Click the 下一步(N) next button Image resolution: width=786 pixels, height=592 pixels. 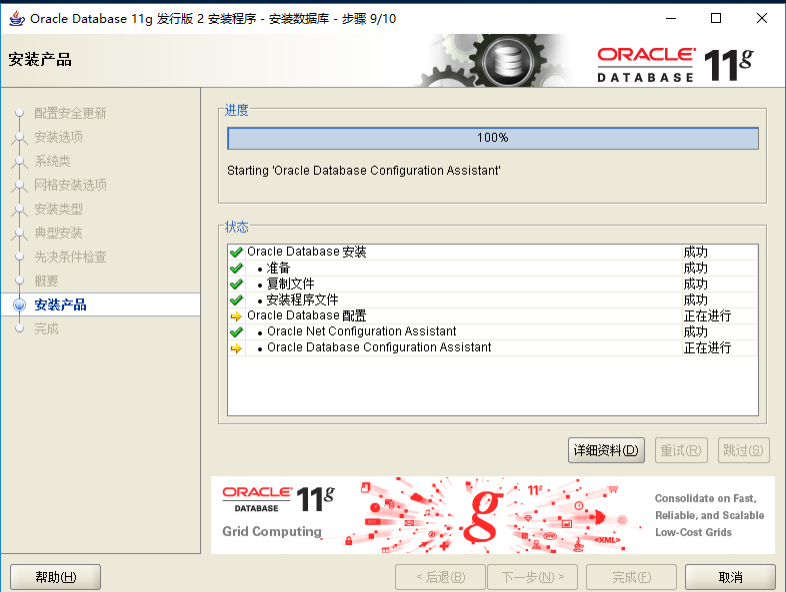pyautogui.click(x=532, y=577)
